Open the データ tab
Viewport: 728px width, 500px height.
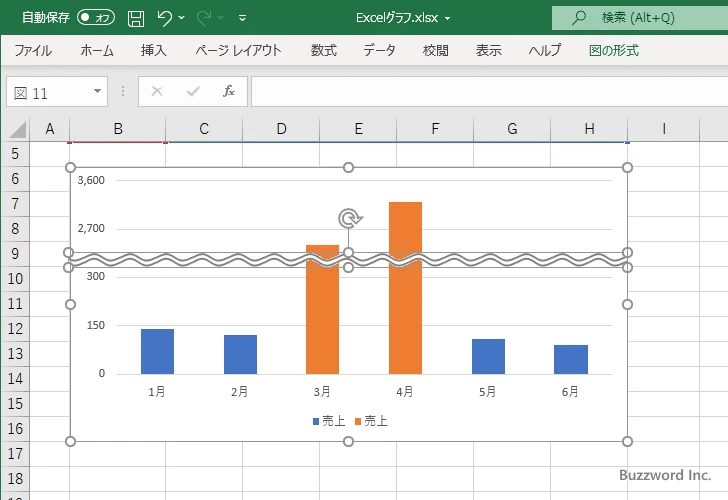point(379,50)
